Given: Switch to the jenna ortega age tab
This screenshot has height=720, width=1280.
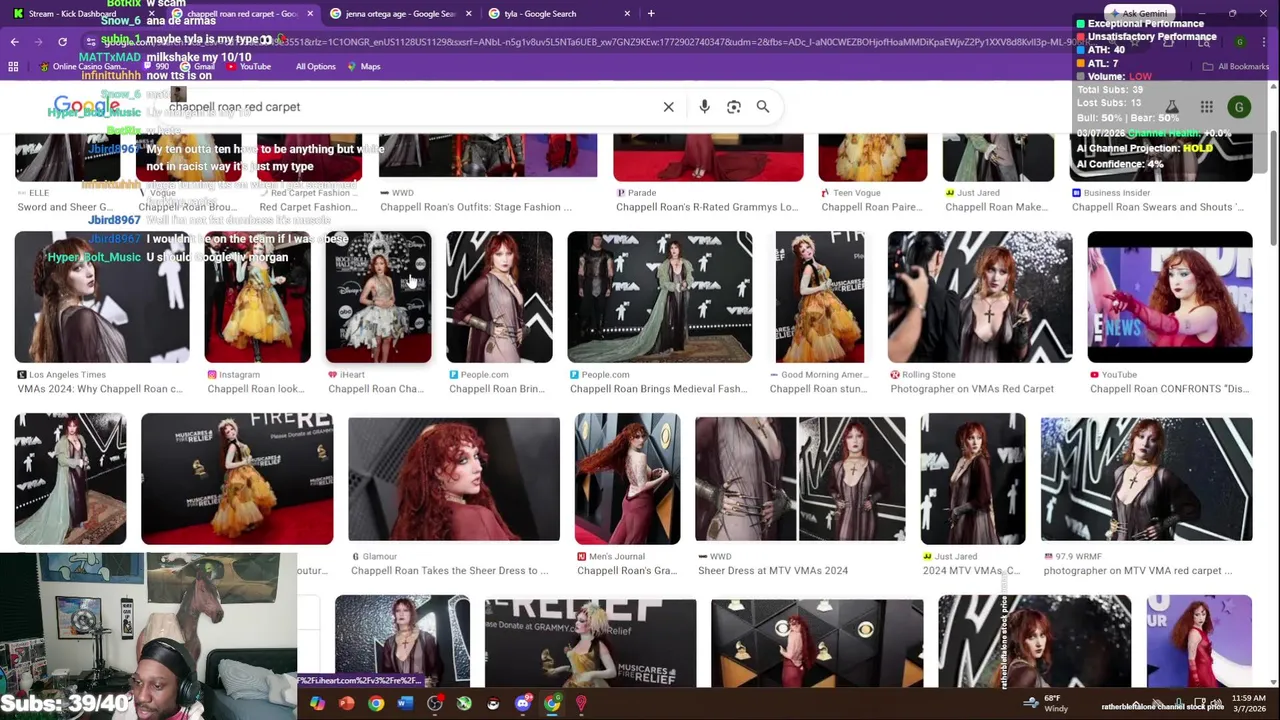Looking at the screenshot, I should click(x=400, y=14).
